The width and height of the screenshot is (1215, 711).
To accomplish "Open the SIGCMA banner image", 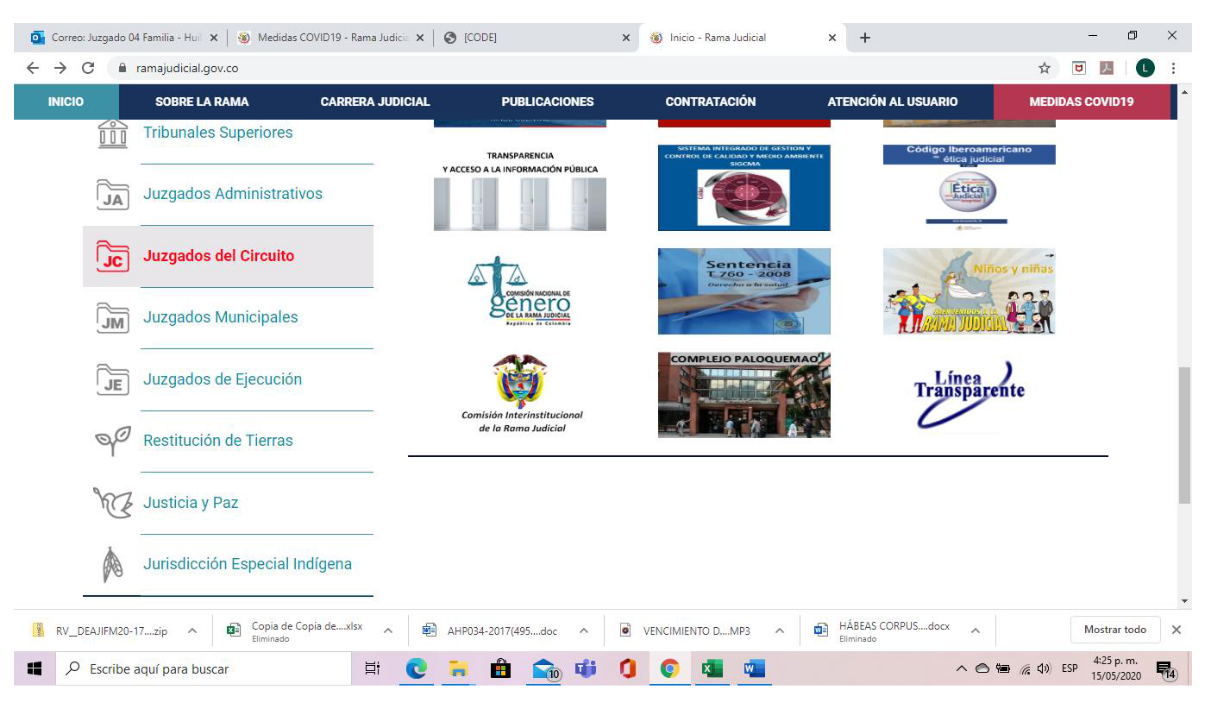I will (744, 188).
